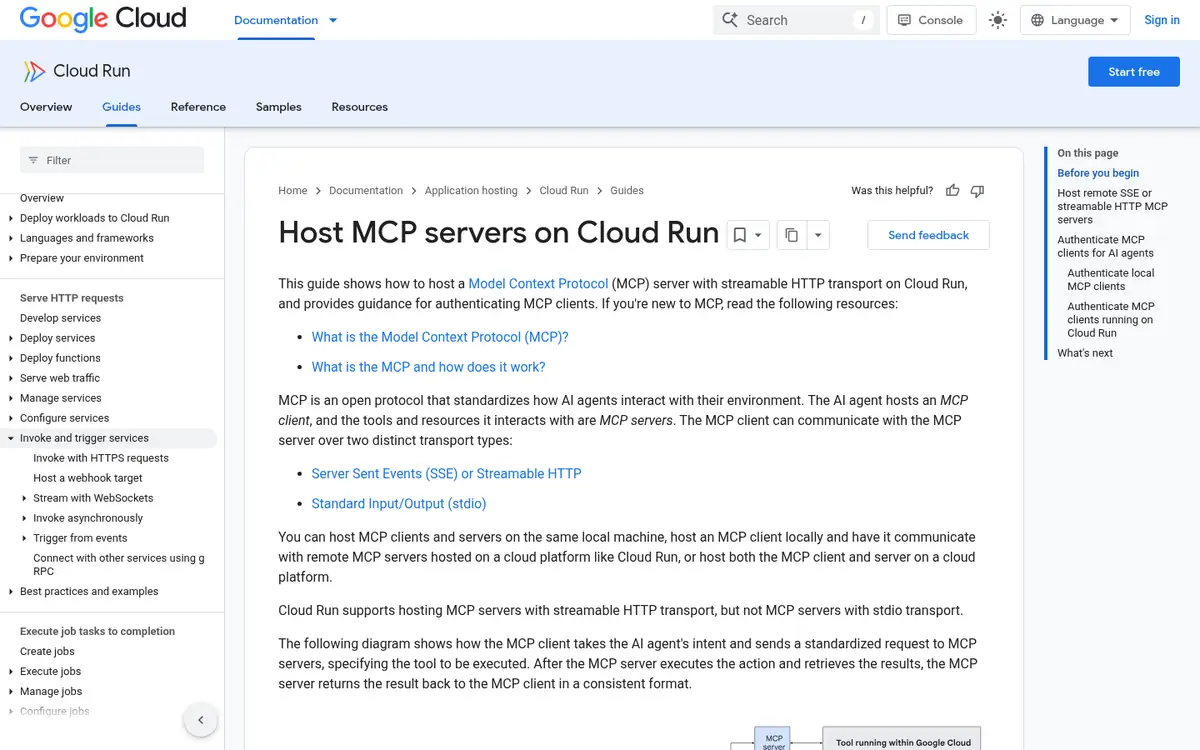
Task: Click the Google Cloud logo
Action: [x=103, y=19]
